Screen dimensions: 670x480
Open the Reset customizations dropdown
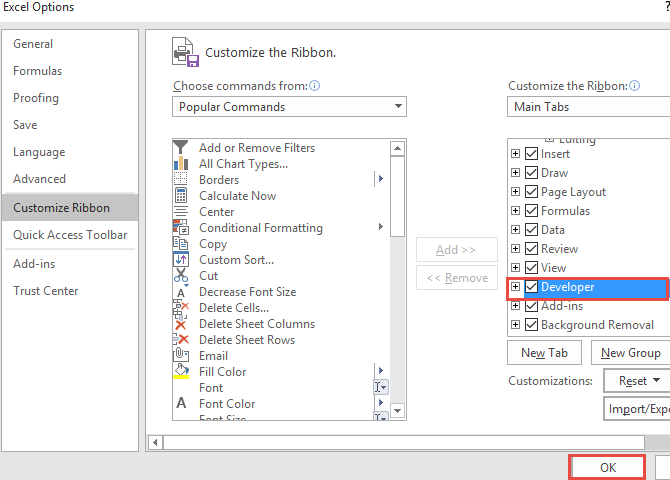pos(637,380)
